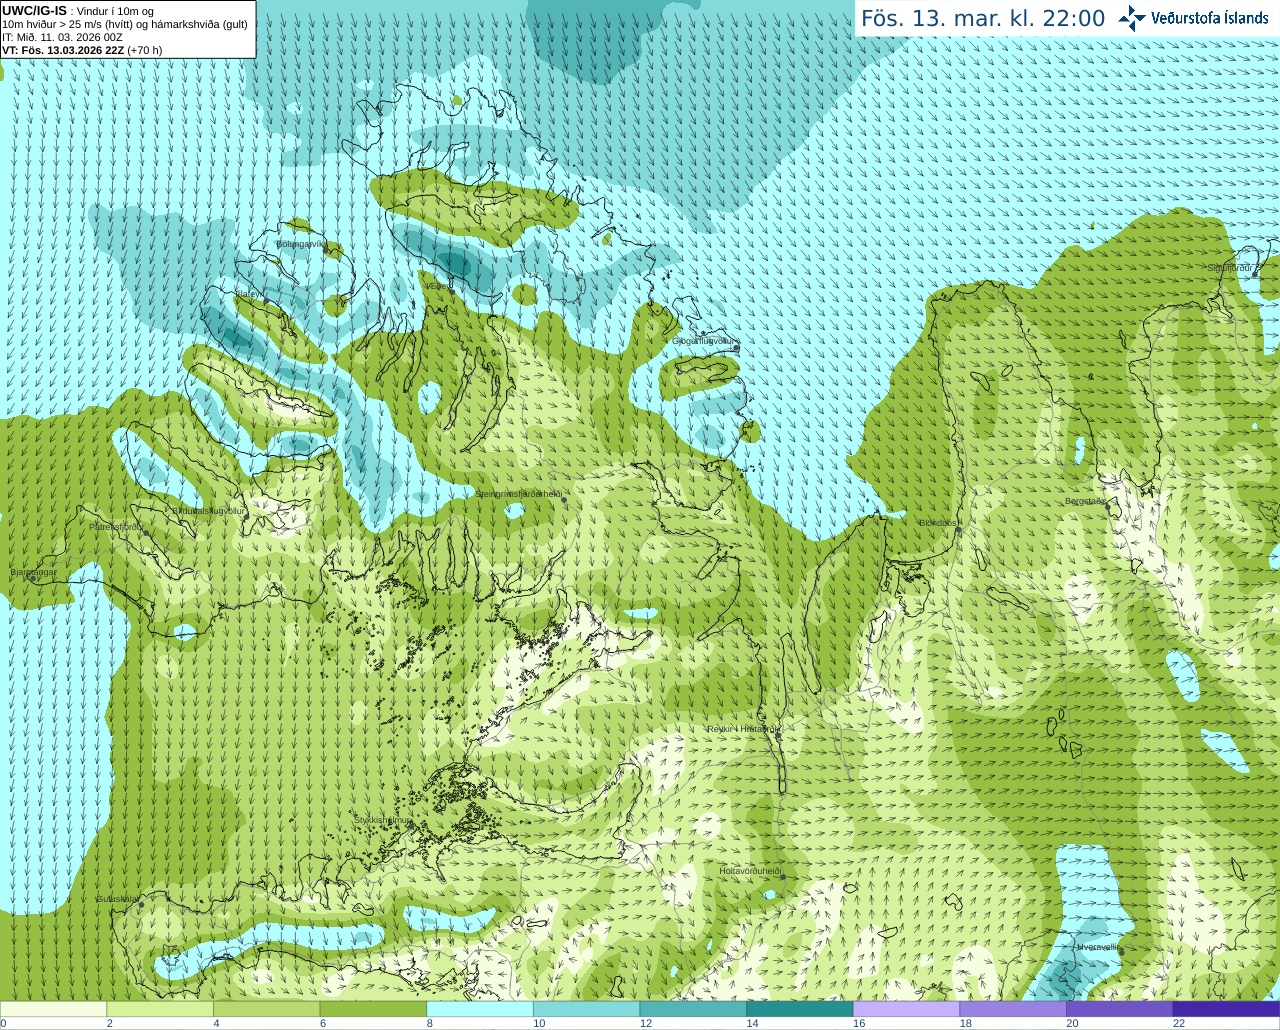Select the dark indigo legend swatch above 22
The width and height of the screenshot is (1280, 1030).
[1226, 1009]
